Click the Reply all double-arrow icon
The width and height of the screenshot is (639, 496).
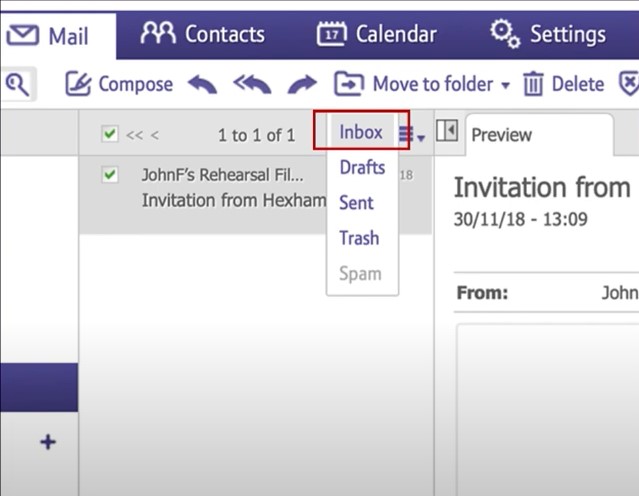click(252, 84)
